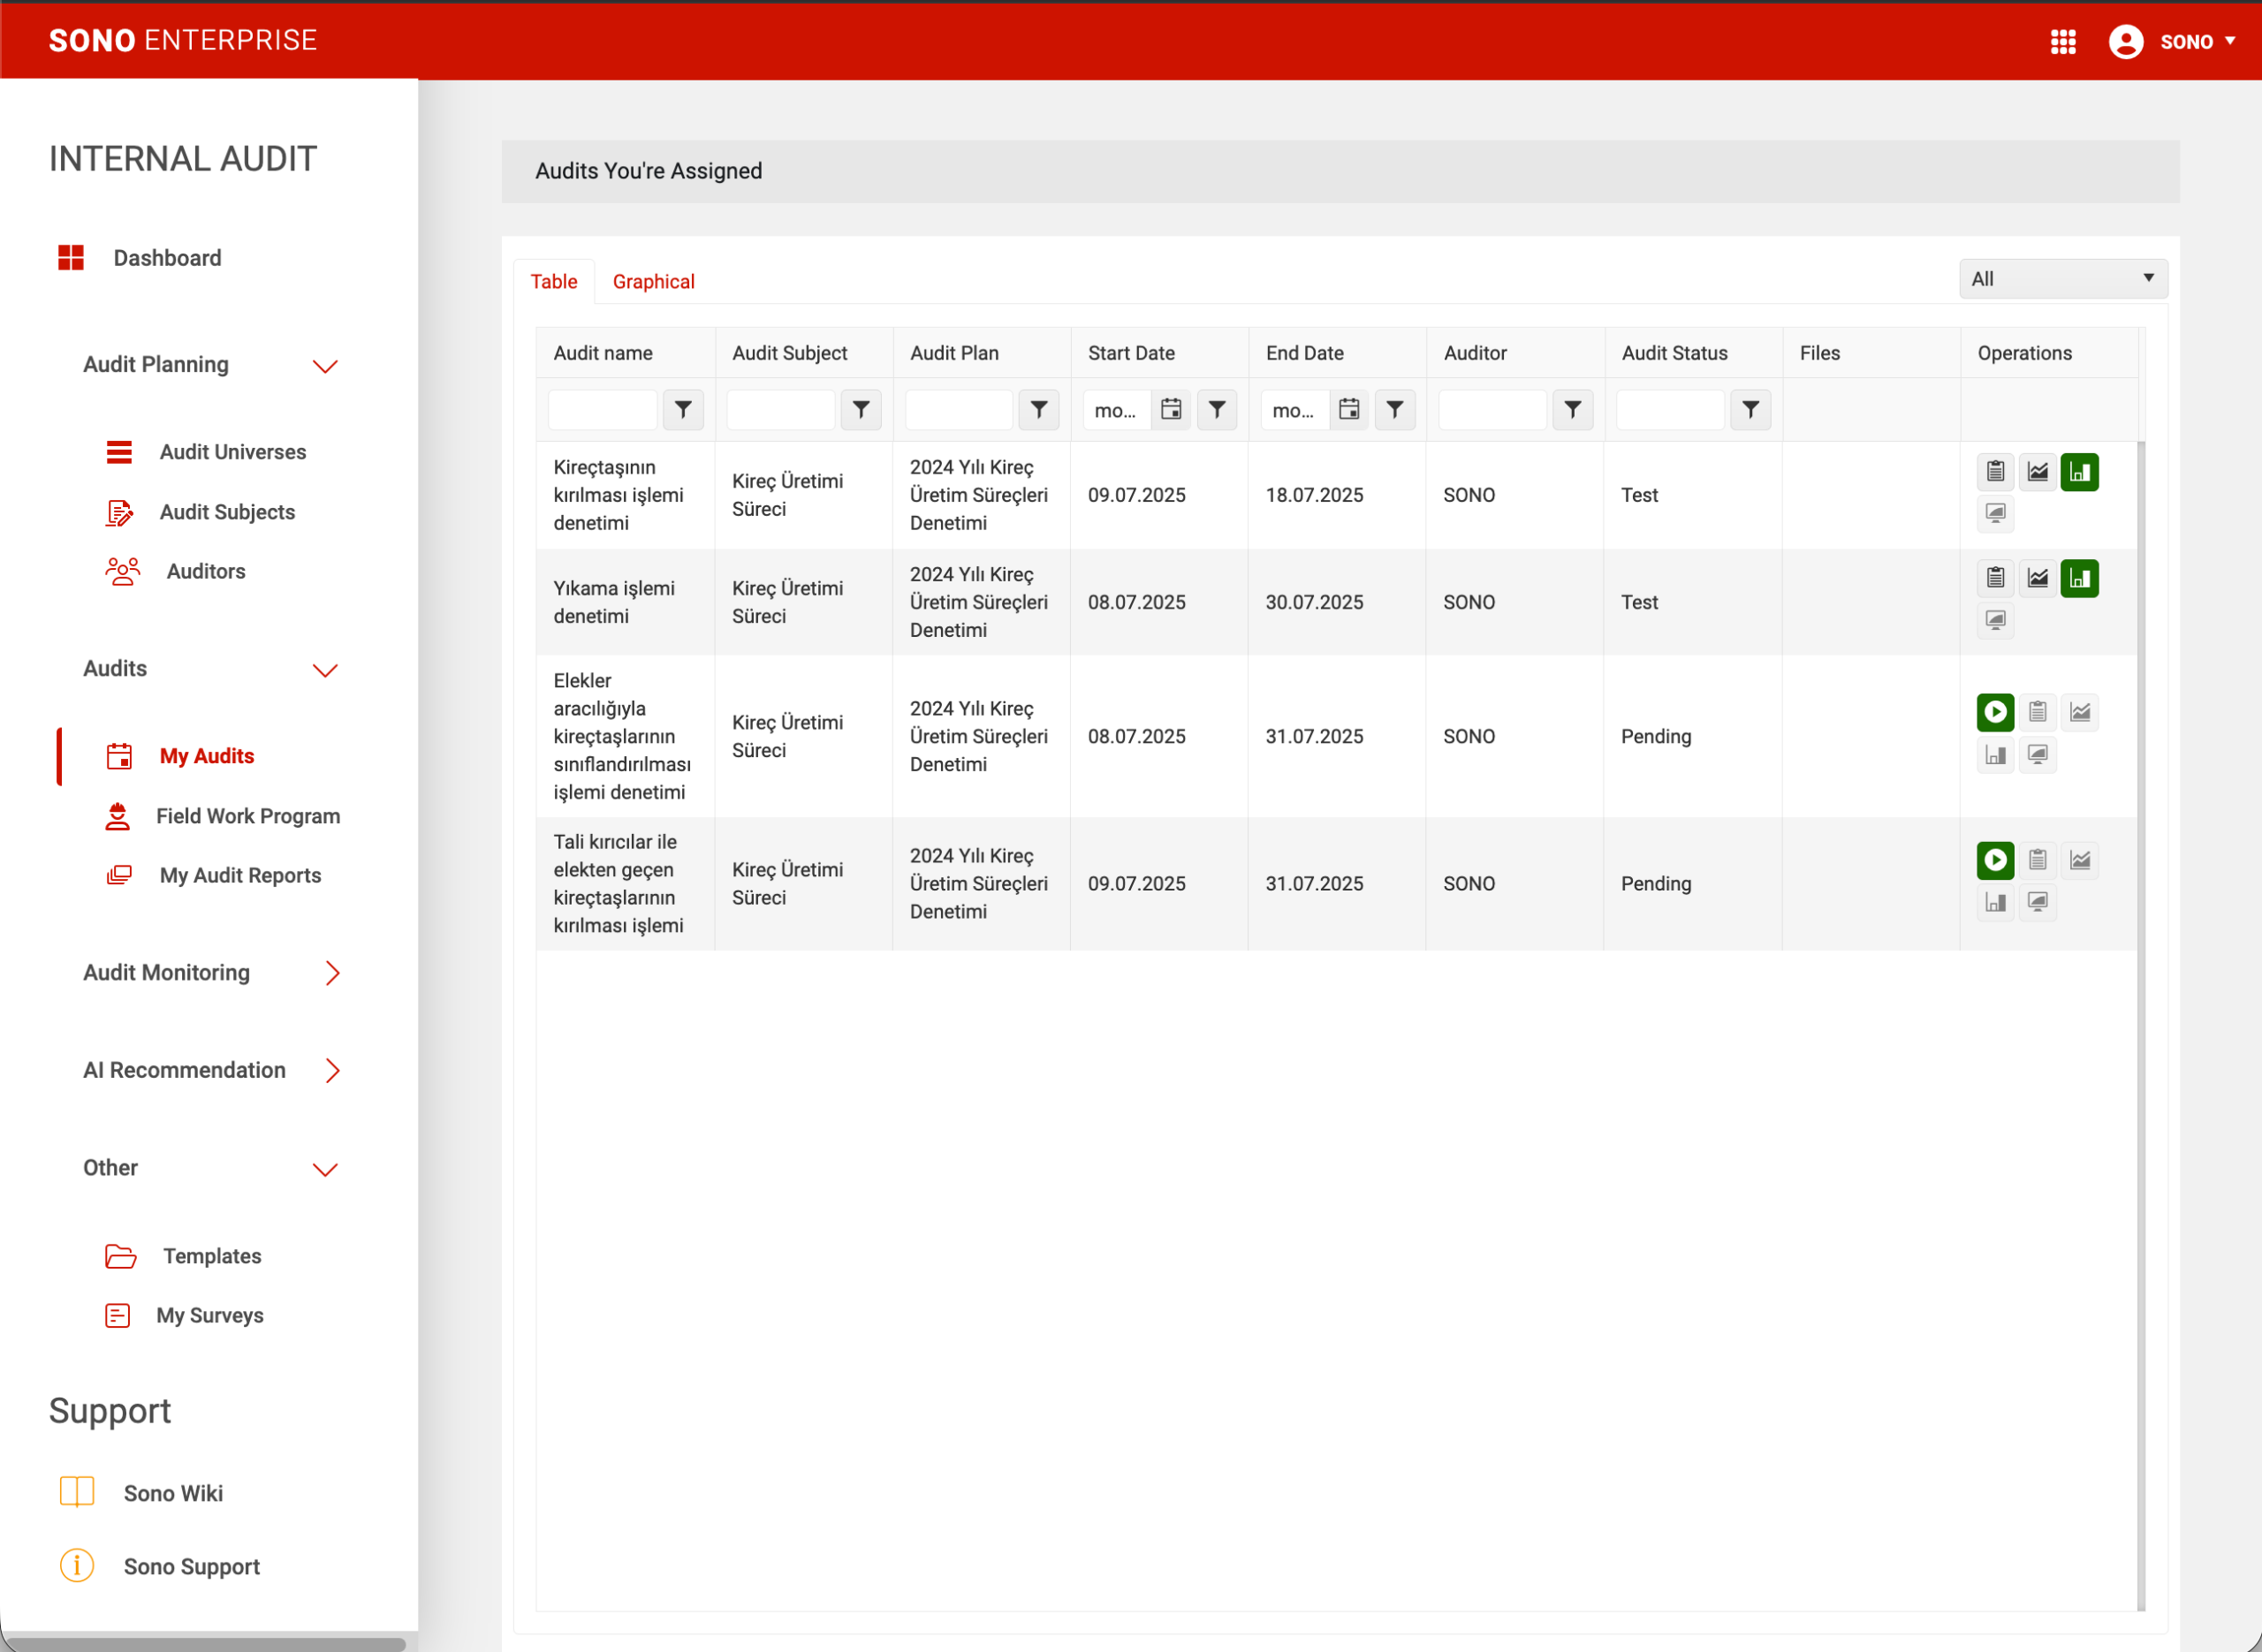Open End Date calendar picker
This screenshot has height=1652, width=2262.
tap(1348, 410)
